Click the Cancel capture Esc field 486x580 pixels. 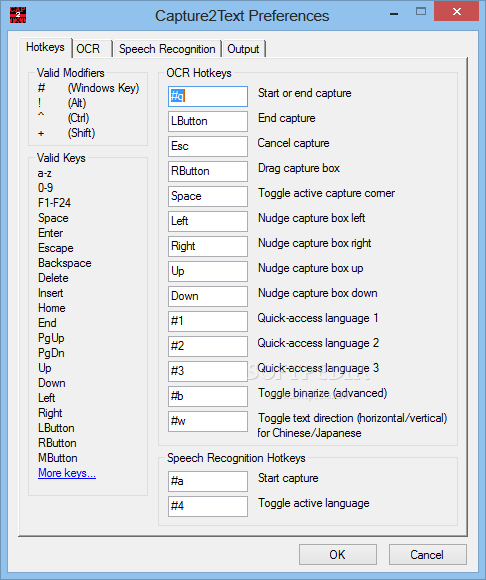coord(208,146)
